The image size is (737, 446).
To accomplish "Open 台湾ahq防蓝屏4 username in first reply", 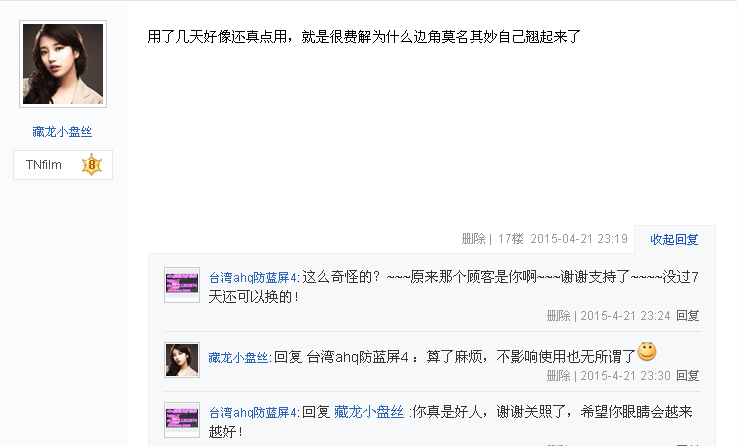I will click(x=252, y=278).
